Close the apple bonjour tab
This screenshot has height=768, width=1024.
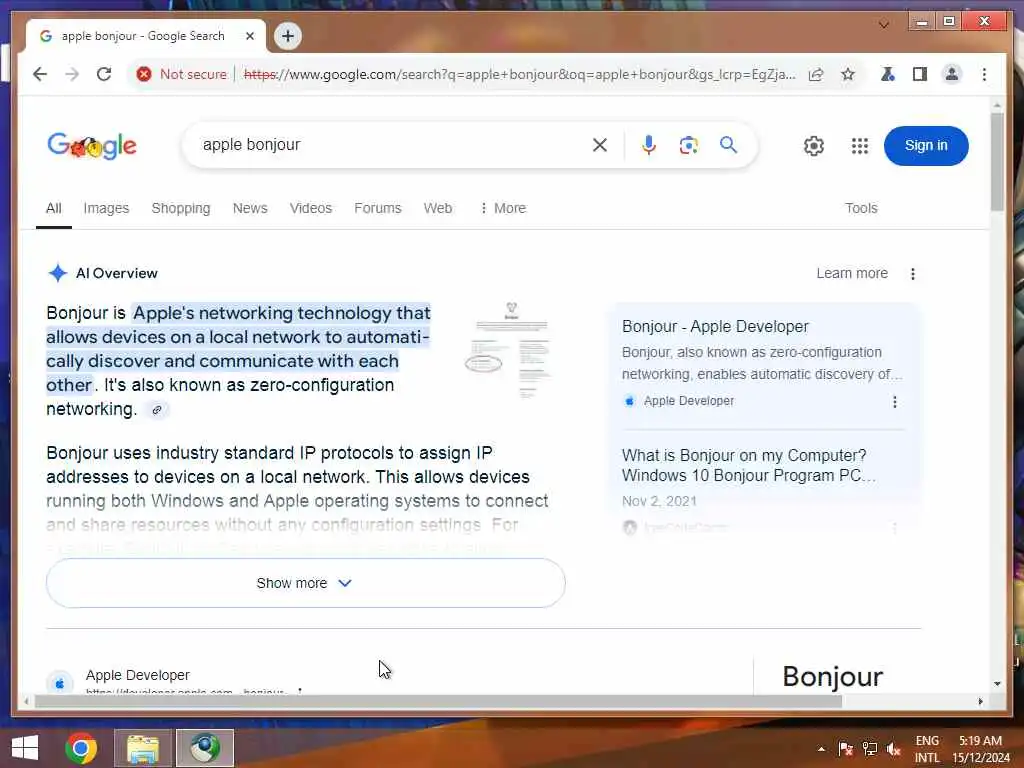point(249,36)
